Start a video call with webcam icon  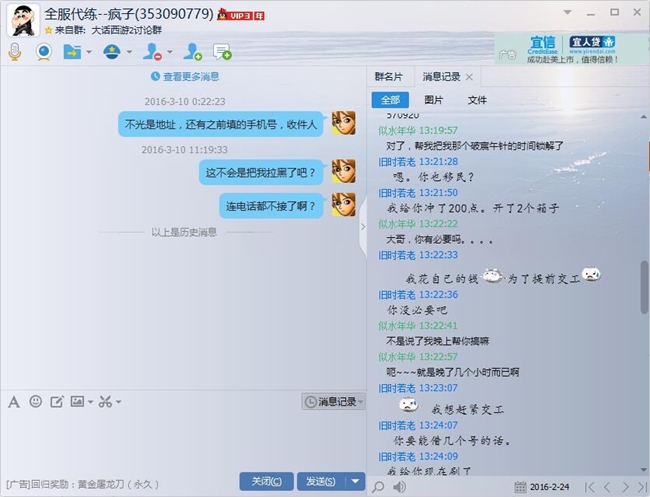pos(44,52)
